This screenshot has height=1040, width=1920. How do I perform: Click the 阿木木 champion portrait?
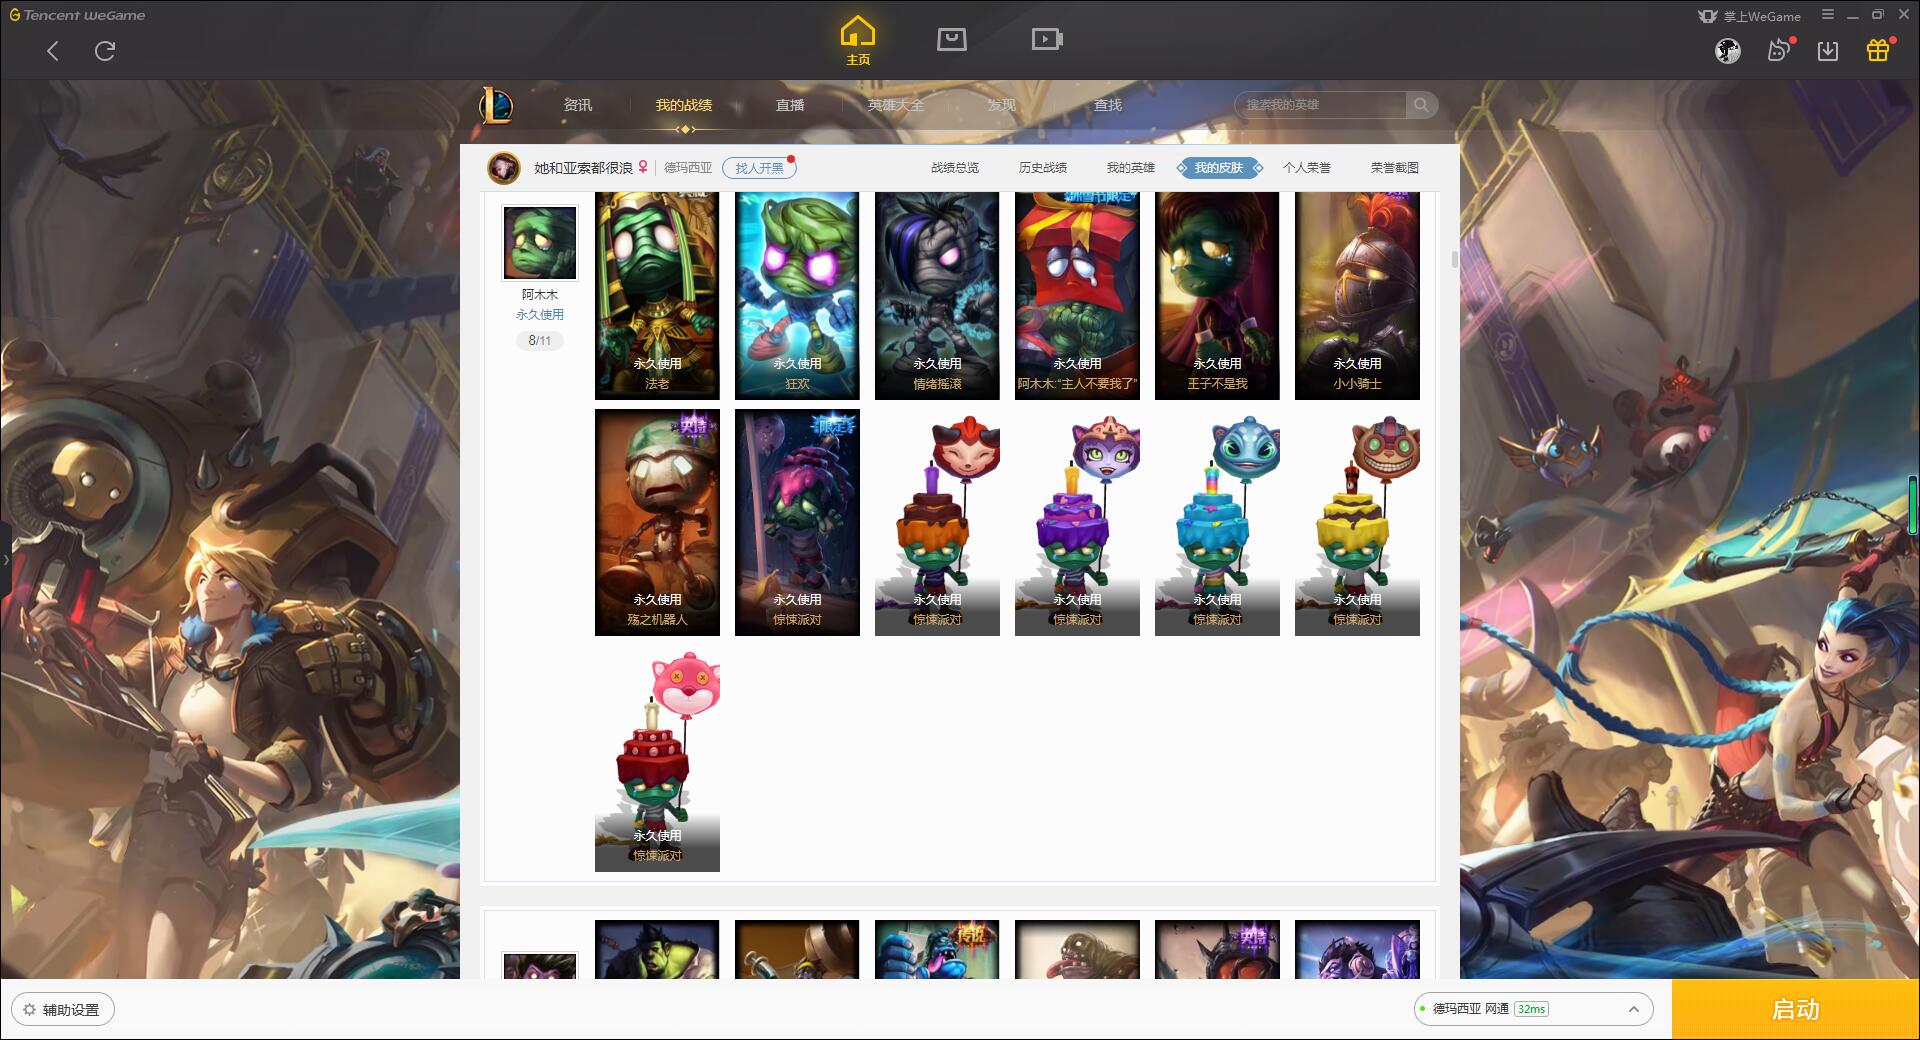[x=540, y=243]
